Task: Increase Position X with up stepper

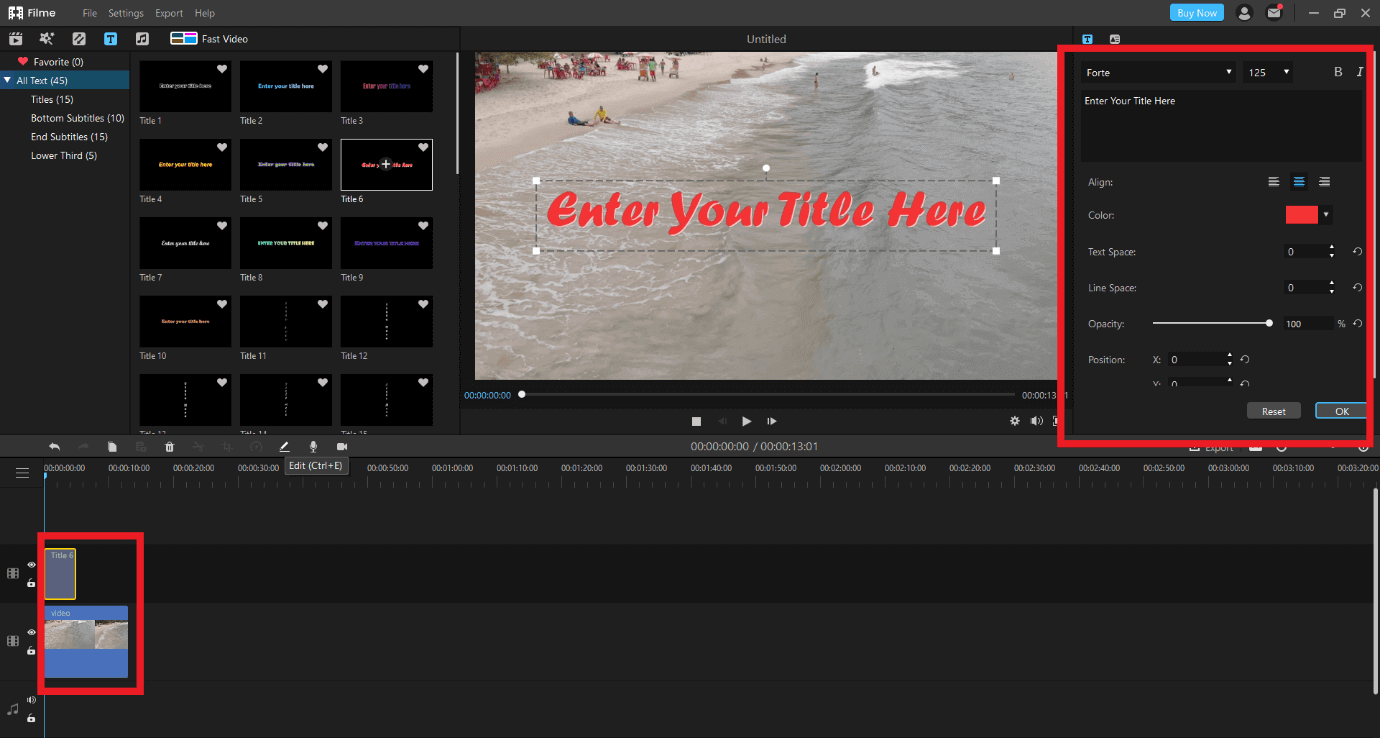Action: [1229, 356]
